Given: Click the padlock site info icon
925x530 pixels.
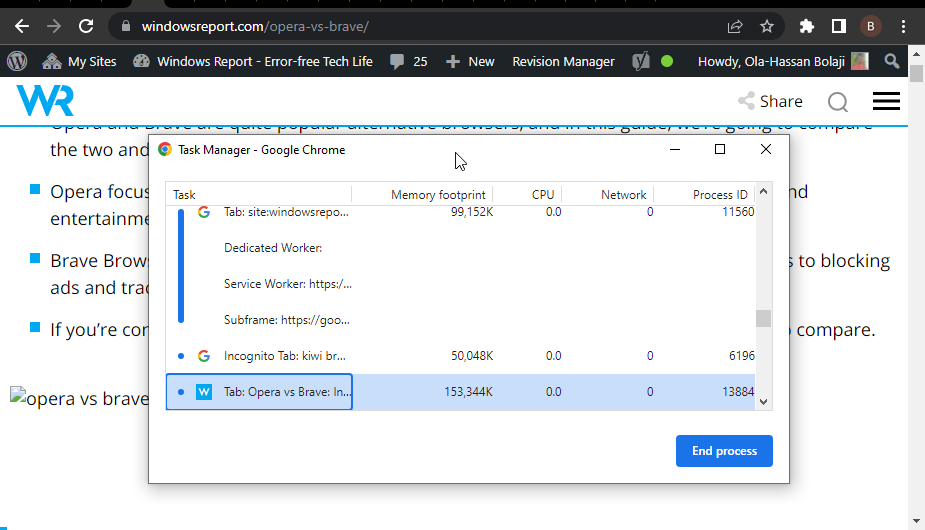Looking at the screenshot, I should coord(125,27).
